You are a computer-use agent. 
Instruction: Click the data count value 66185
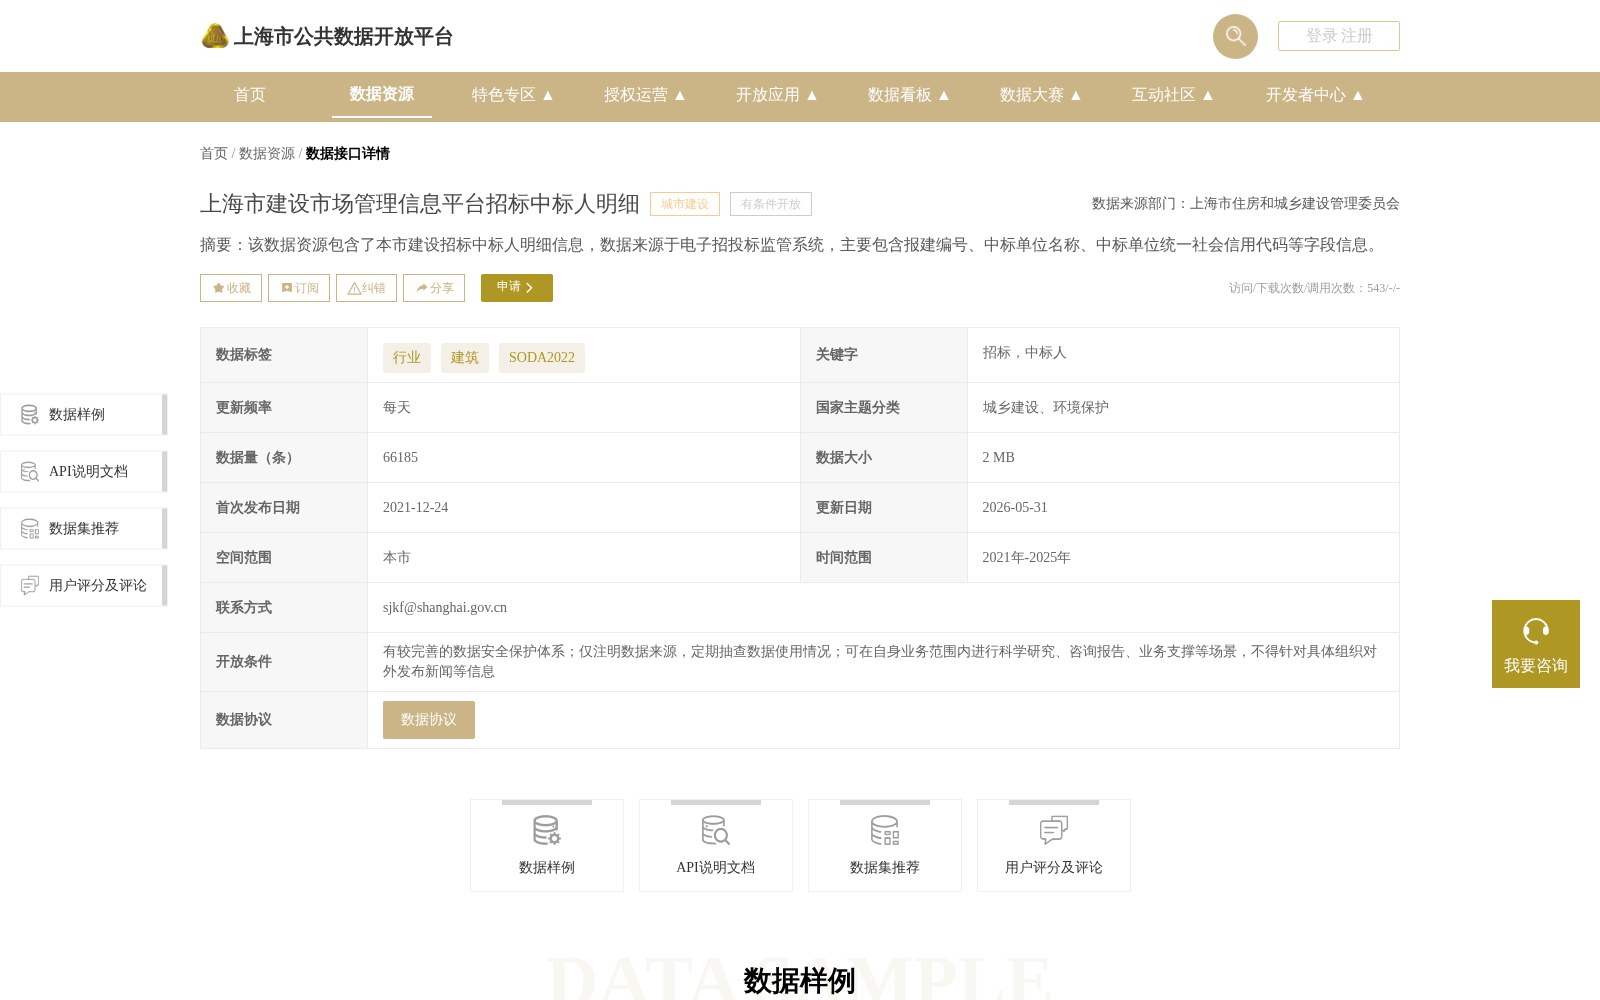[400, 457]
